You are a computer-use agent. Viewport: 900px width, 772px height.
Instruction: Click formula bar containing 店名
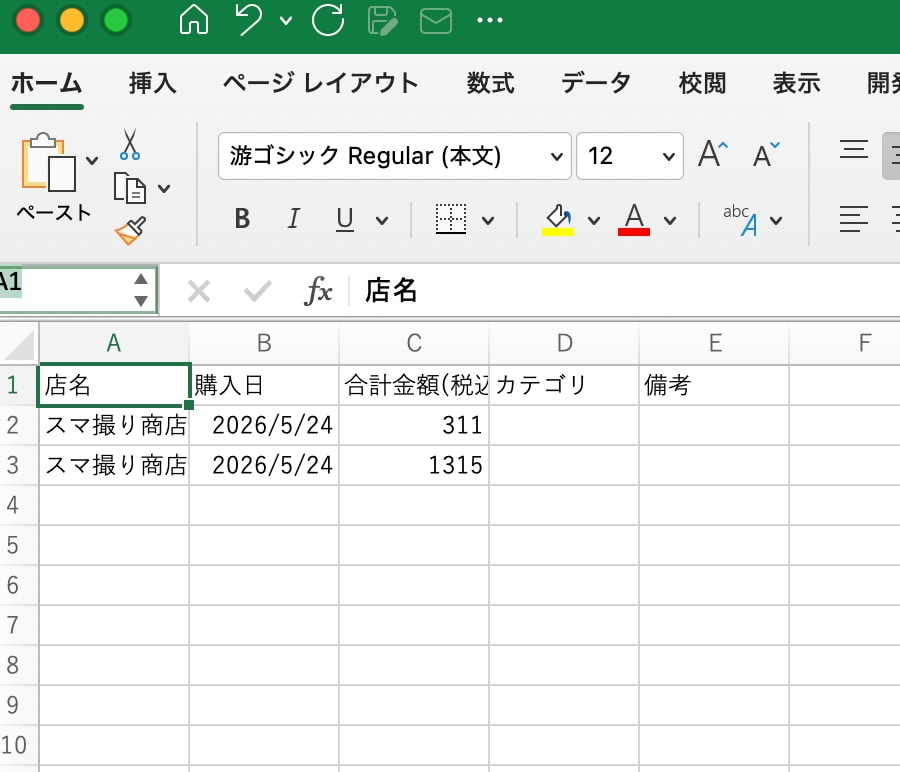626,290
